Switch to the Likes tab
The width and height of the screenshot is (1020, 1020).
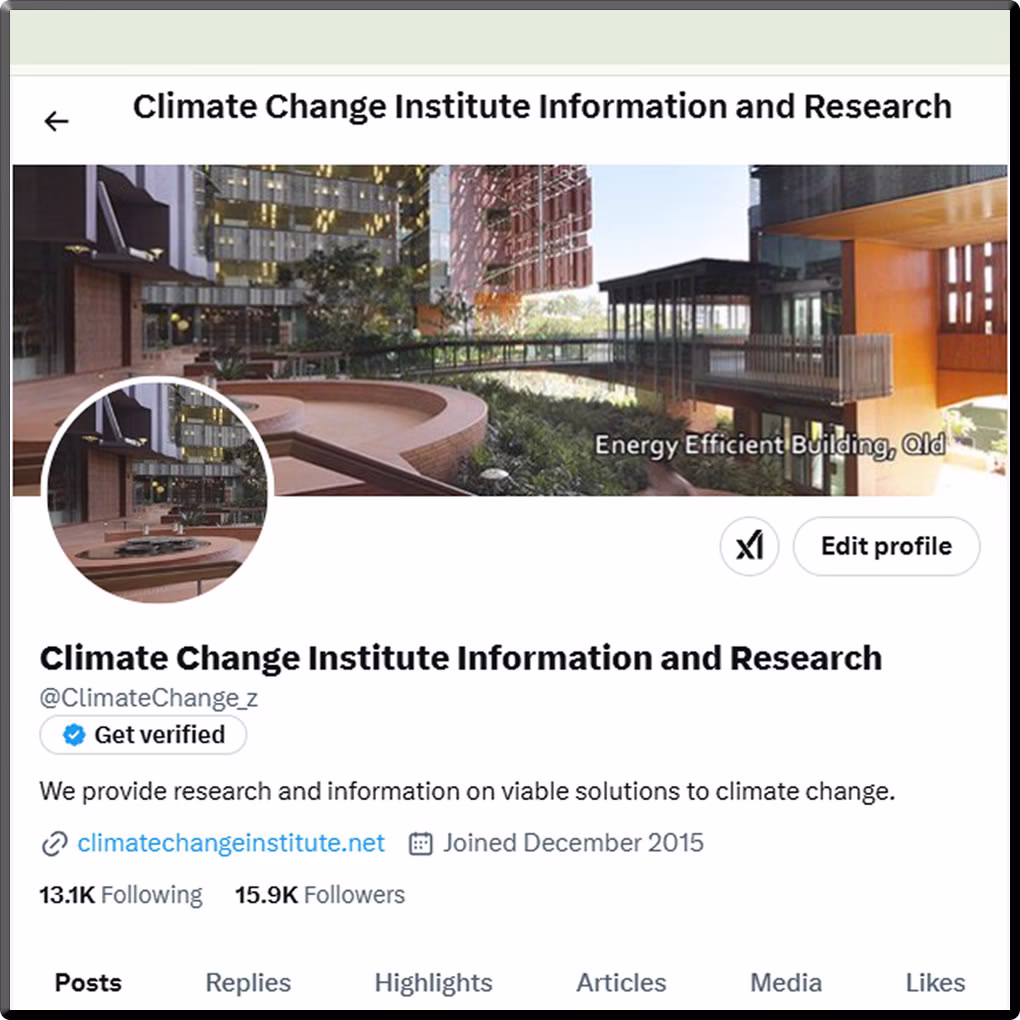point(935,982)
